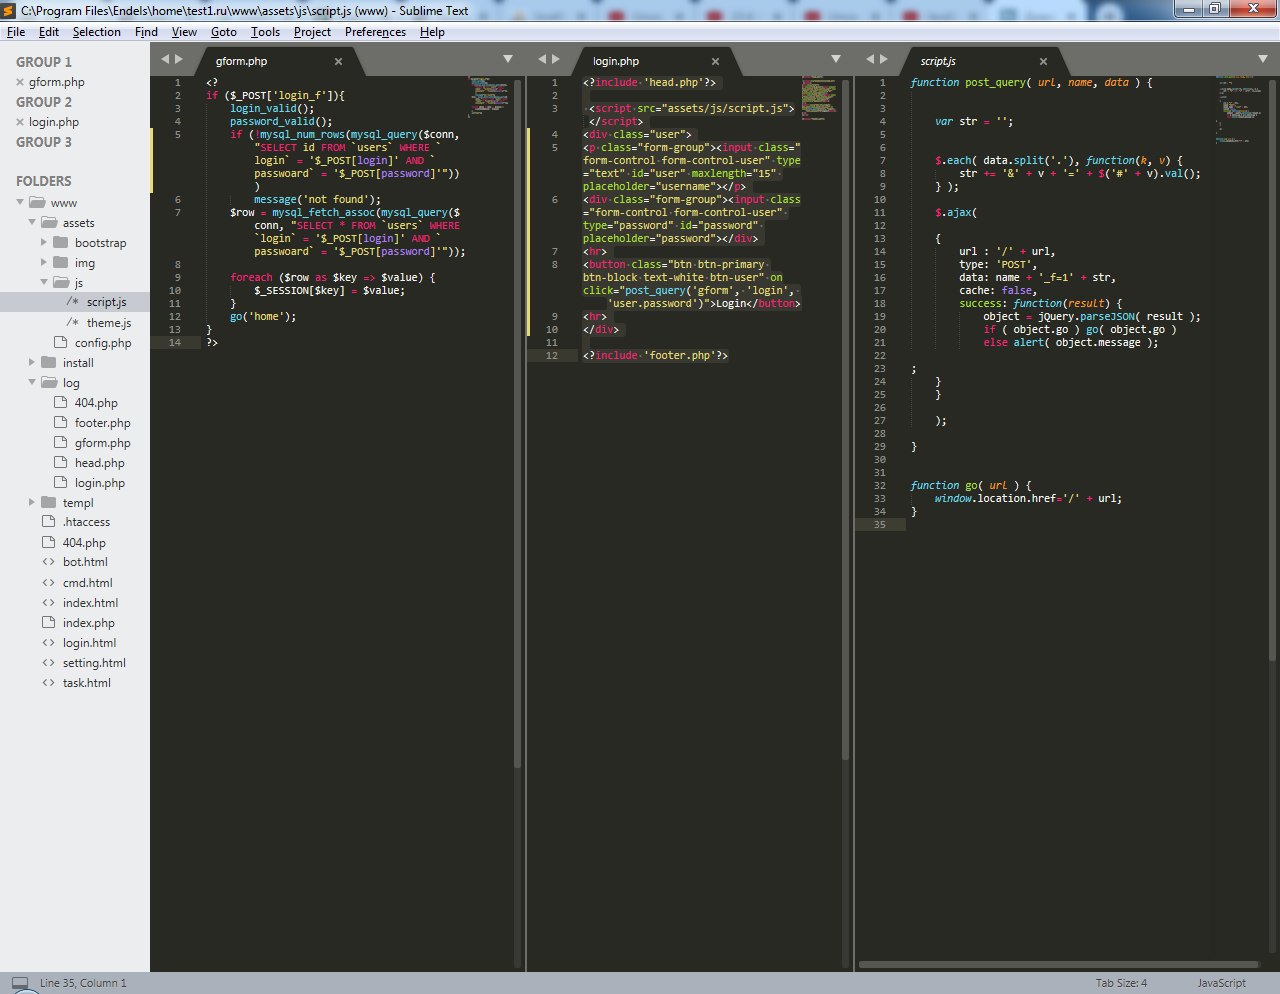Close the login.php tab

[715, 61]
